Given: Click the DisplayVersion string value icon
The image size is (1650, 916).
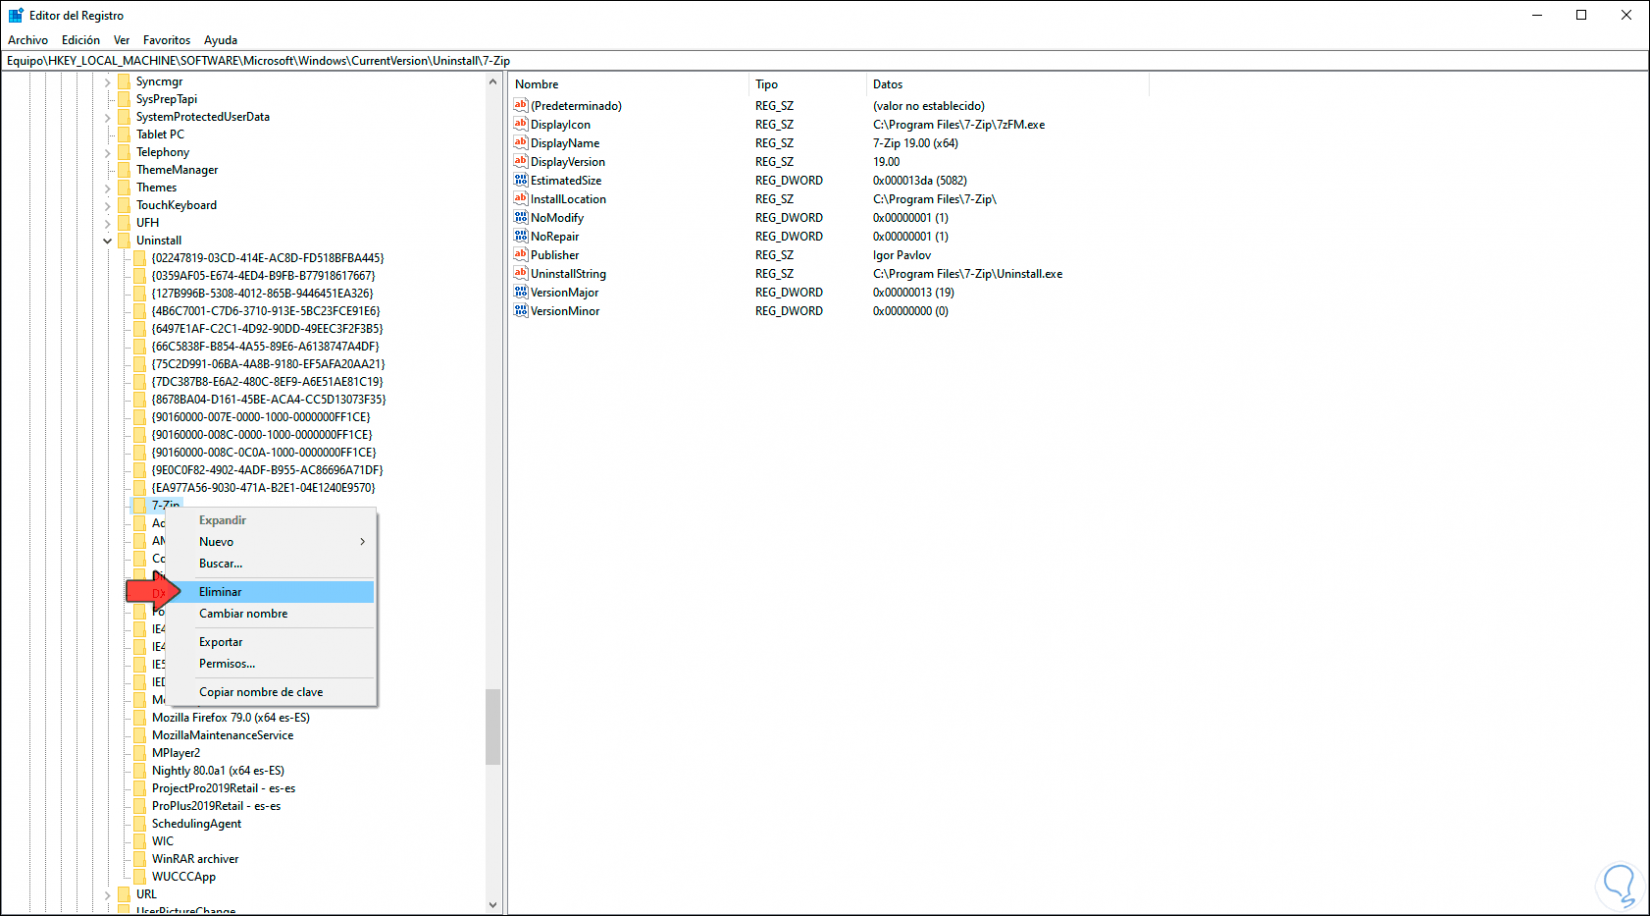Looking at the screenshot, I should pos(520,161).
